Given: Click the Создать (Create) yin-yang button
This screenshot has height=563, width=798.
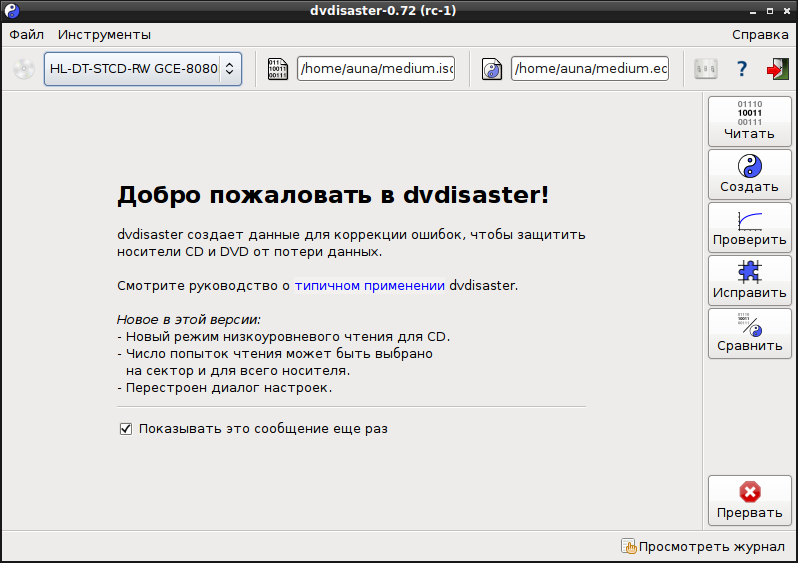Looking at the screenshot, I should pos(750,174).
